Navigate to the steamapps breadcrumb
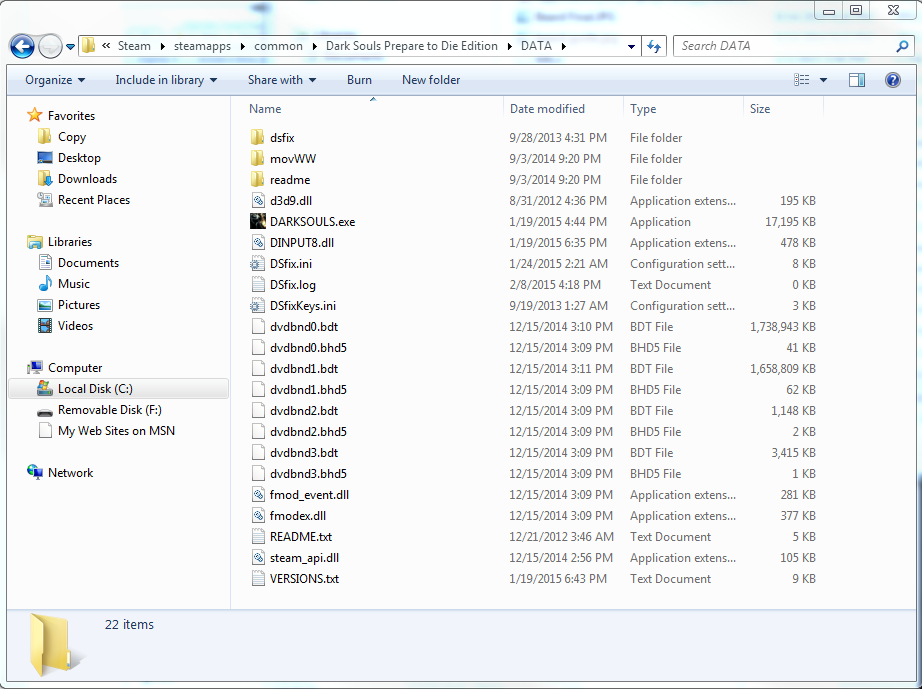This screenshot has height=689, width=922. point(202,46)
